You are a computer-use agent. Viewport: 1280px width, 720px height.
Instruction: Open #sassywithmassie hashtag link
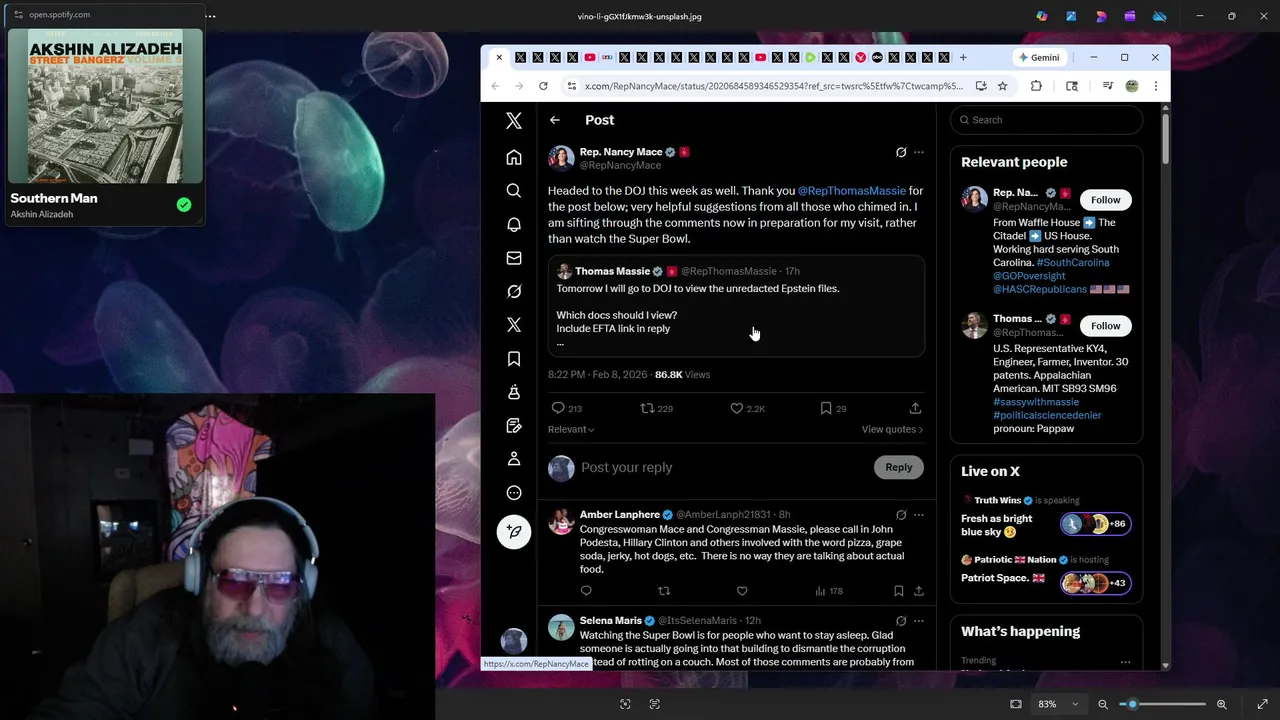[x=1036, y=402]
